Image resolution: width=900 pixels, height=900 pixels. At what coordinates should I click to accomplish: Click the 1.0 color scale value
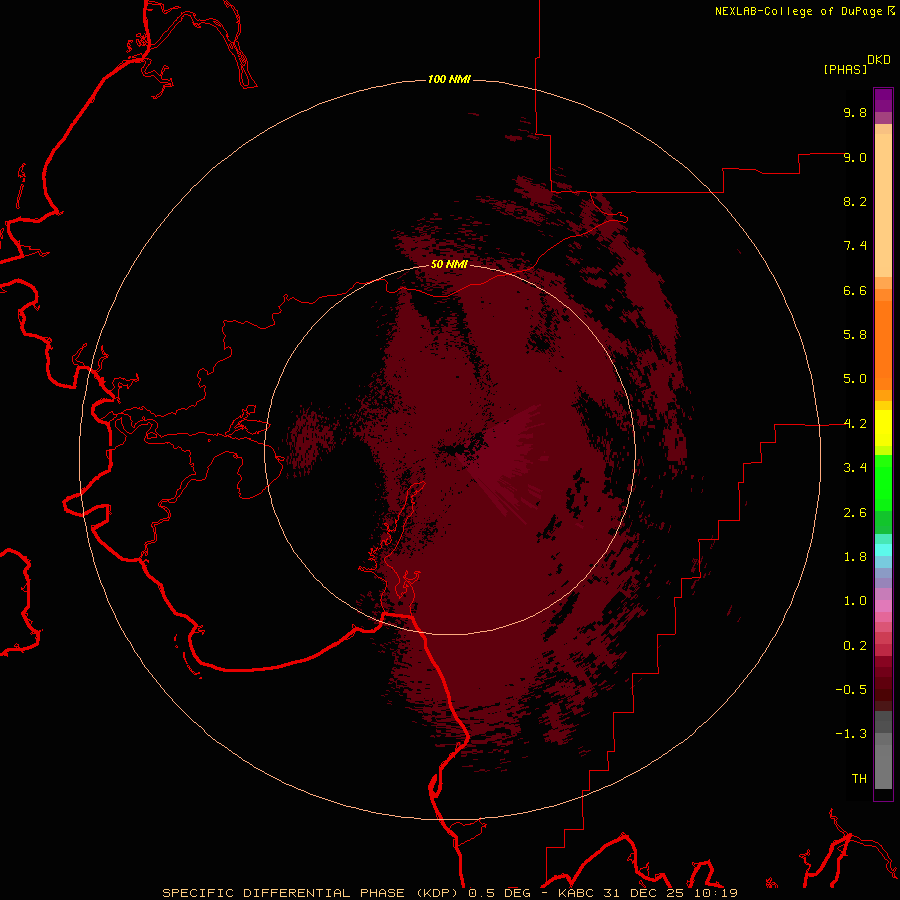(855, 601)
